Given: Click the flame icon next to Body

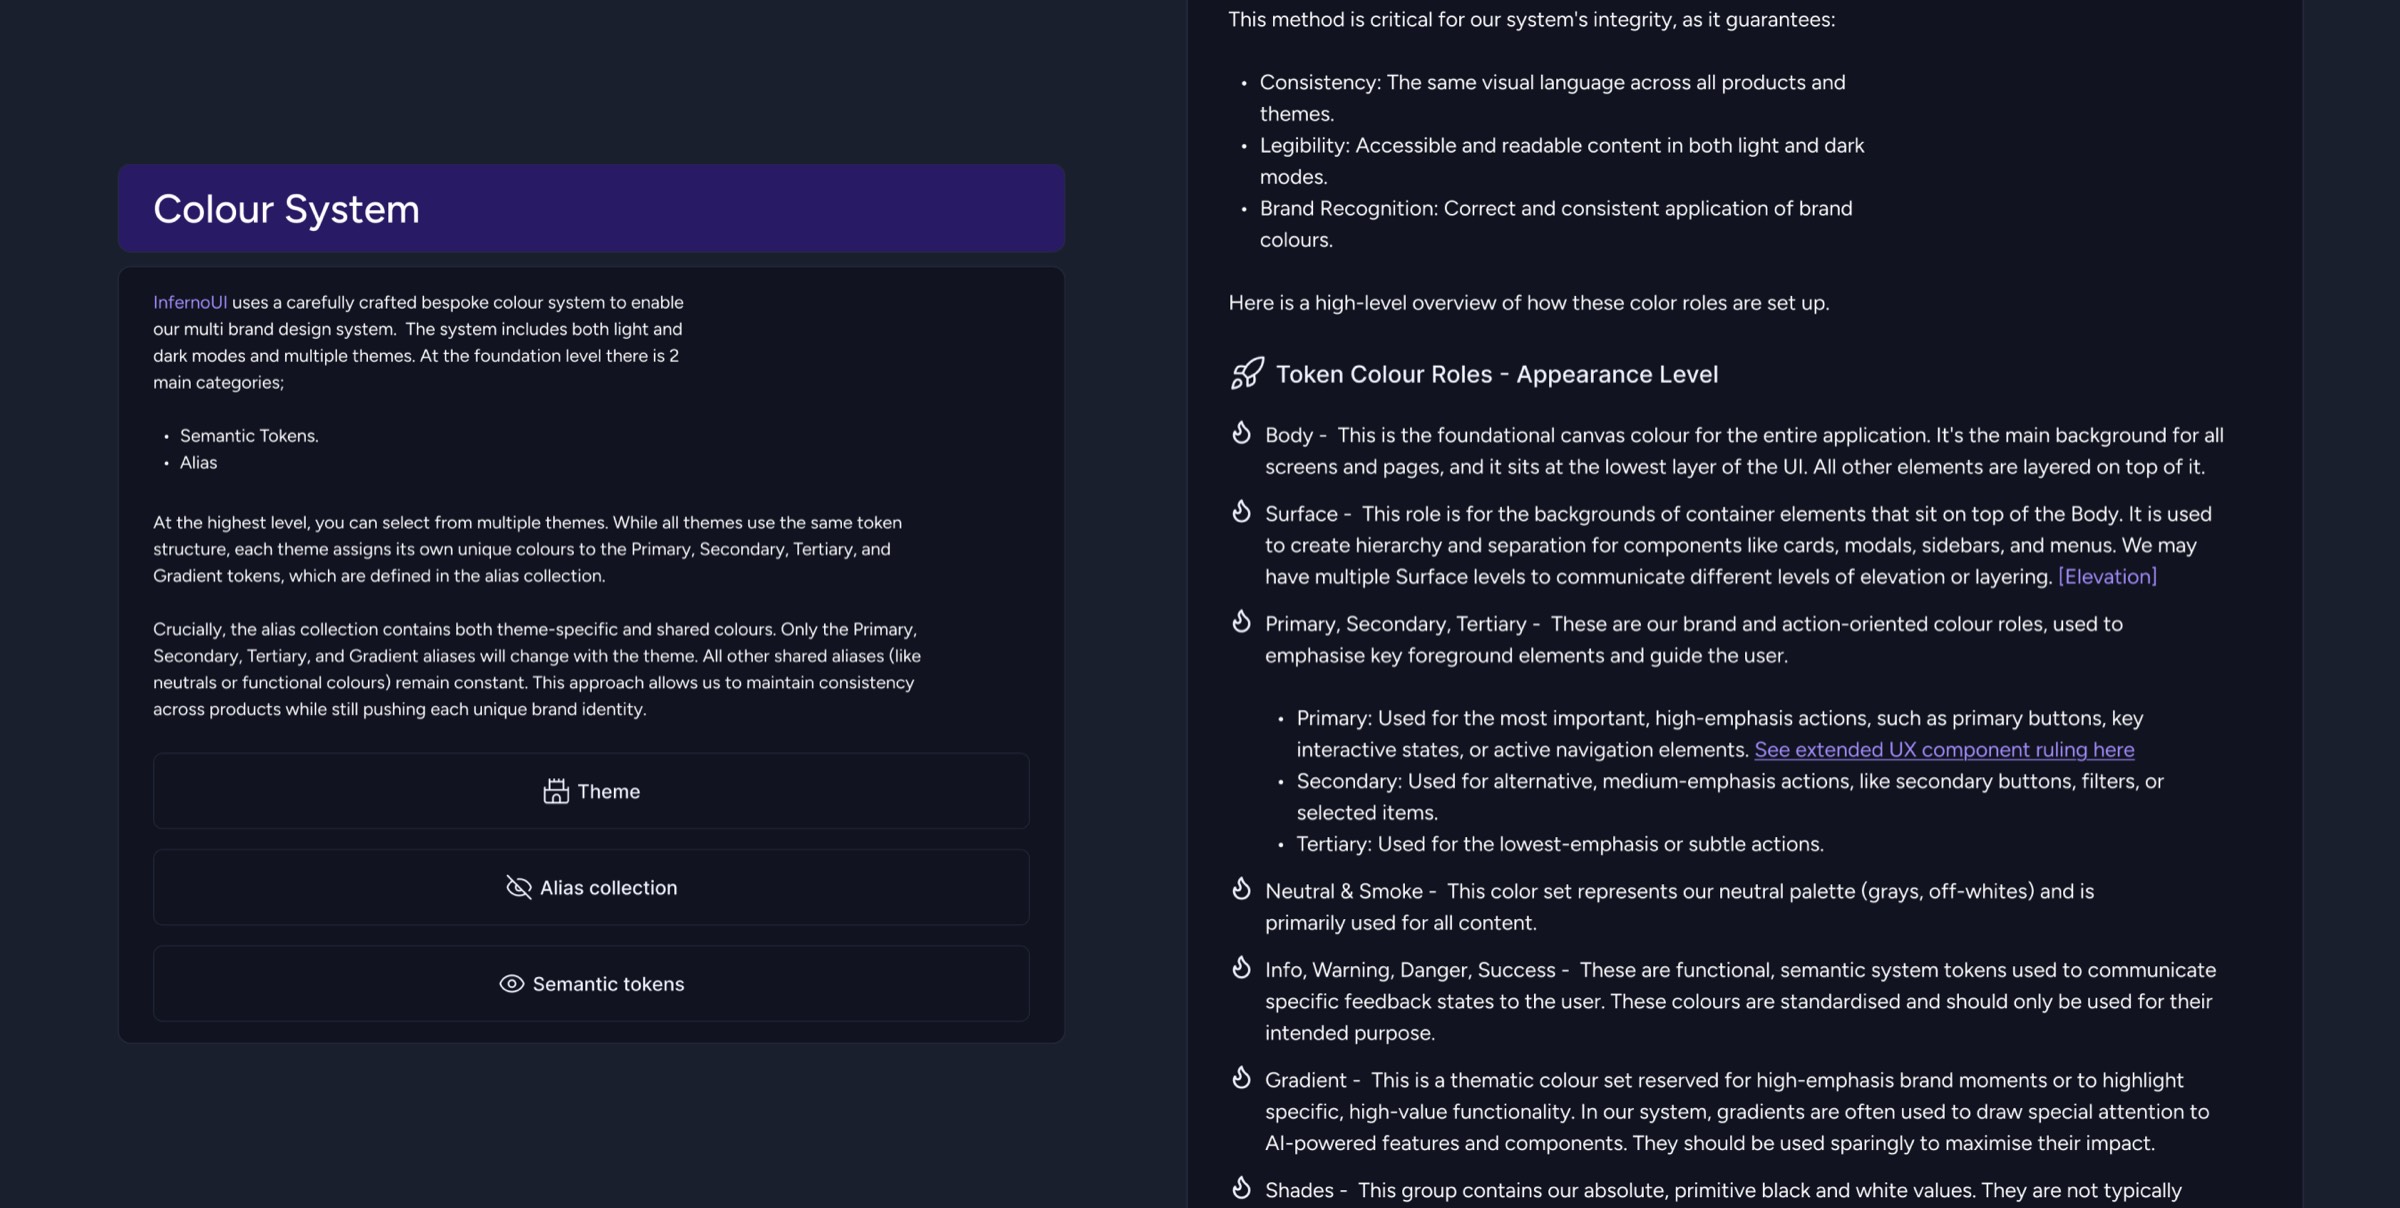Looking at the screenshot, I should [x=1241, y=432].
